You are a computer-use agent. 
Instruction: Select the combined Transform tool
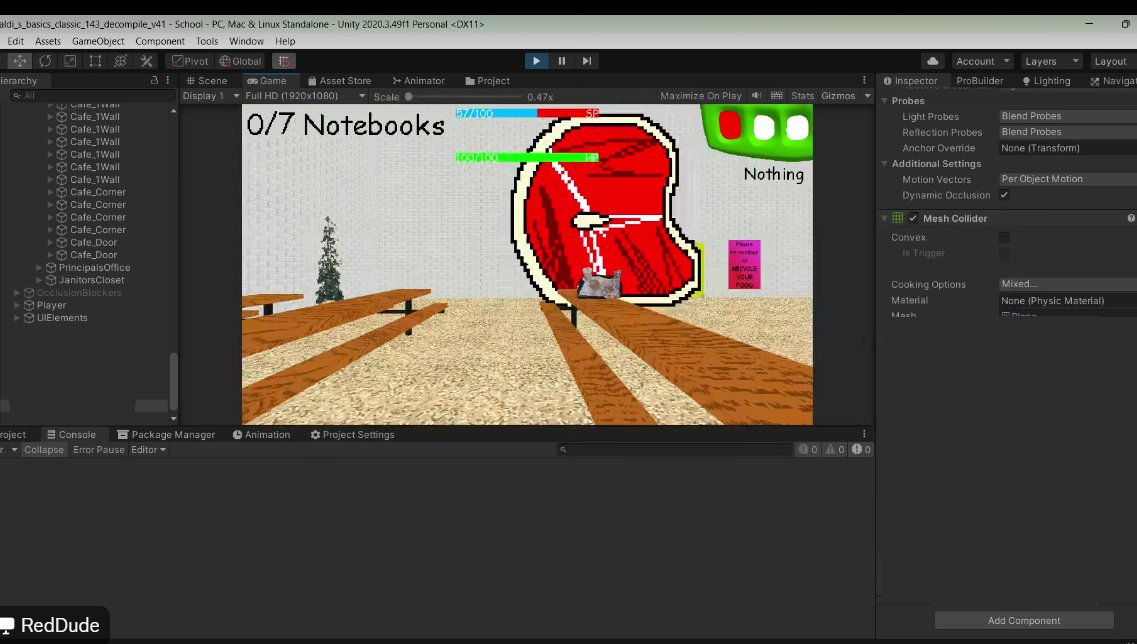coord(120,61)
